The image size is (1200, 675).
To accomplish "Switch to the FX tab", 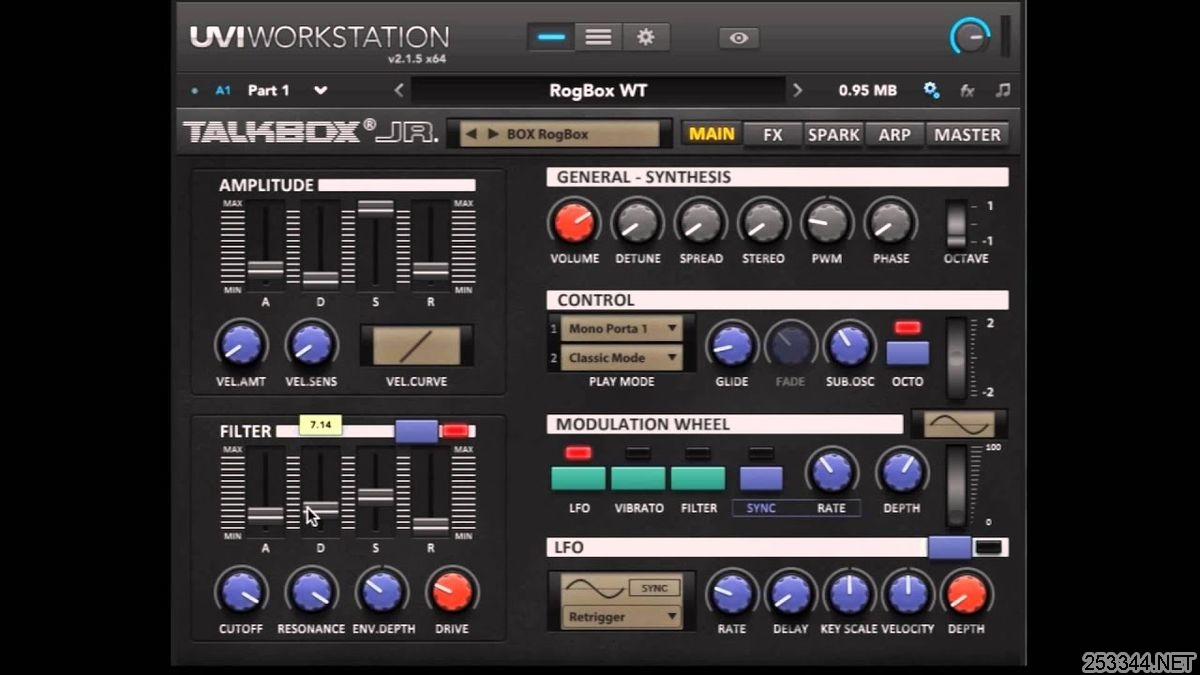I will [x=773, y=134].
